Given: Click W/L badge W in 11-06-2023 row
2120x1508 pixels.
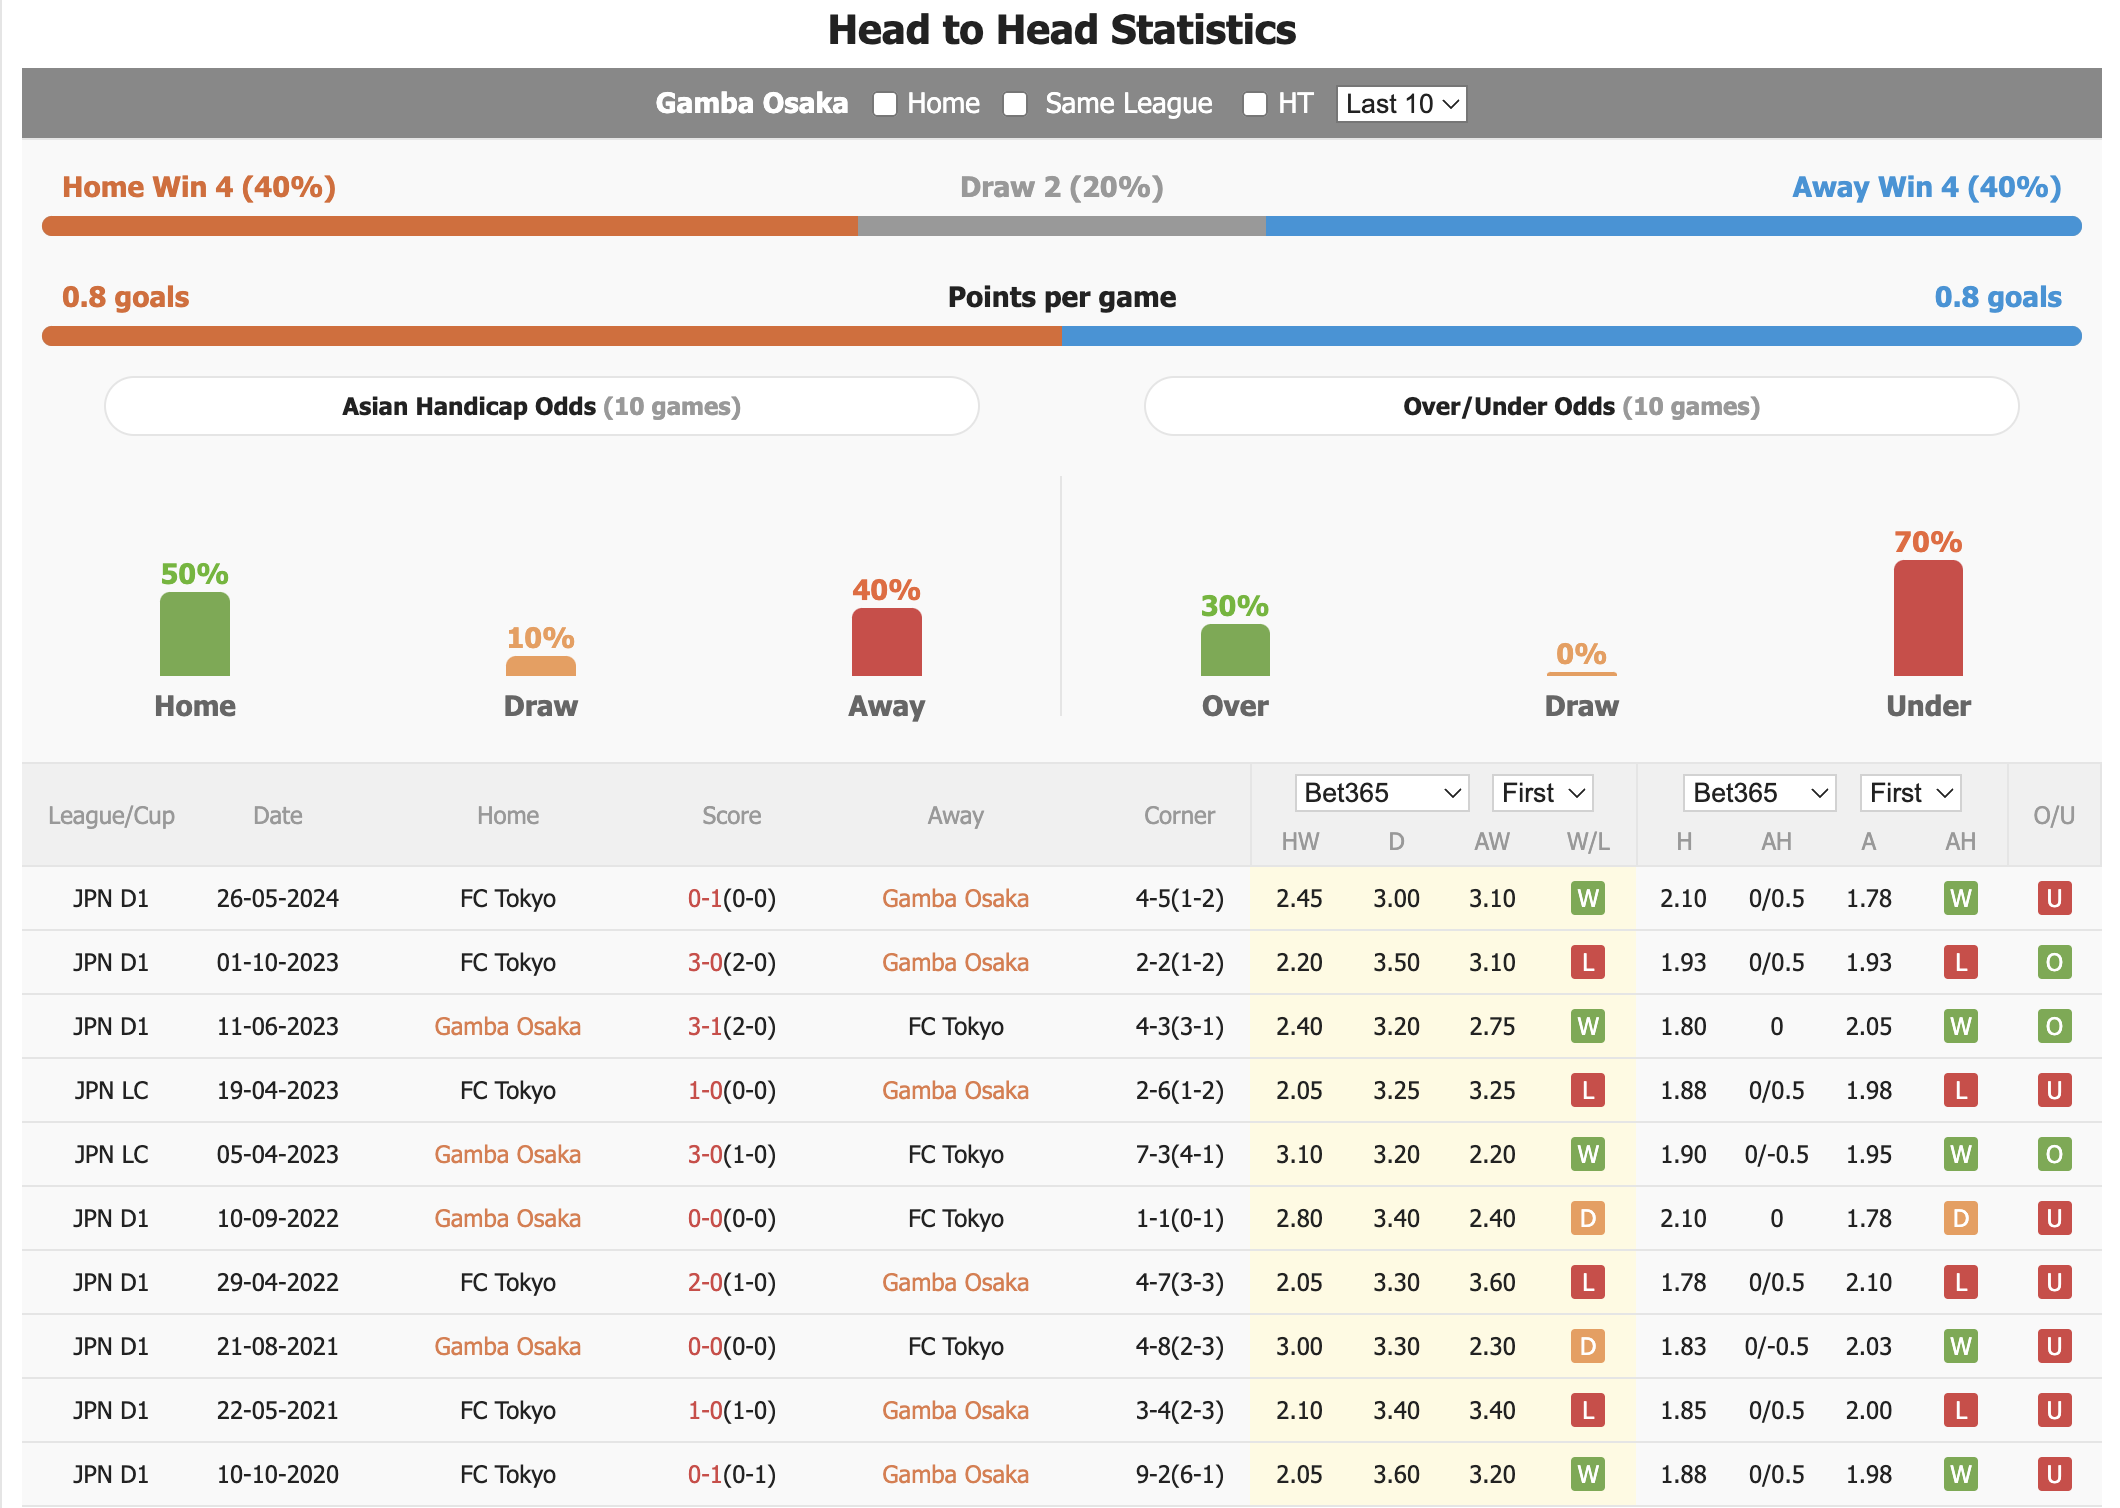Looking at the screenshot, I should [1588, 1026].
